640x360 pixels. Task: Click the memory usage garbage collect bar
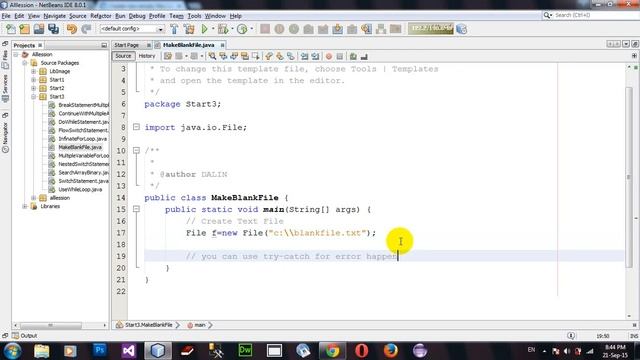(431, 29)
